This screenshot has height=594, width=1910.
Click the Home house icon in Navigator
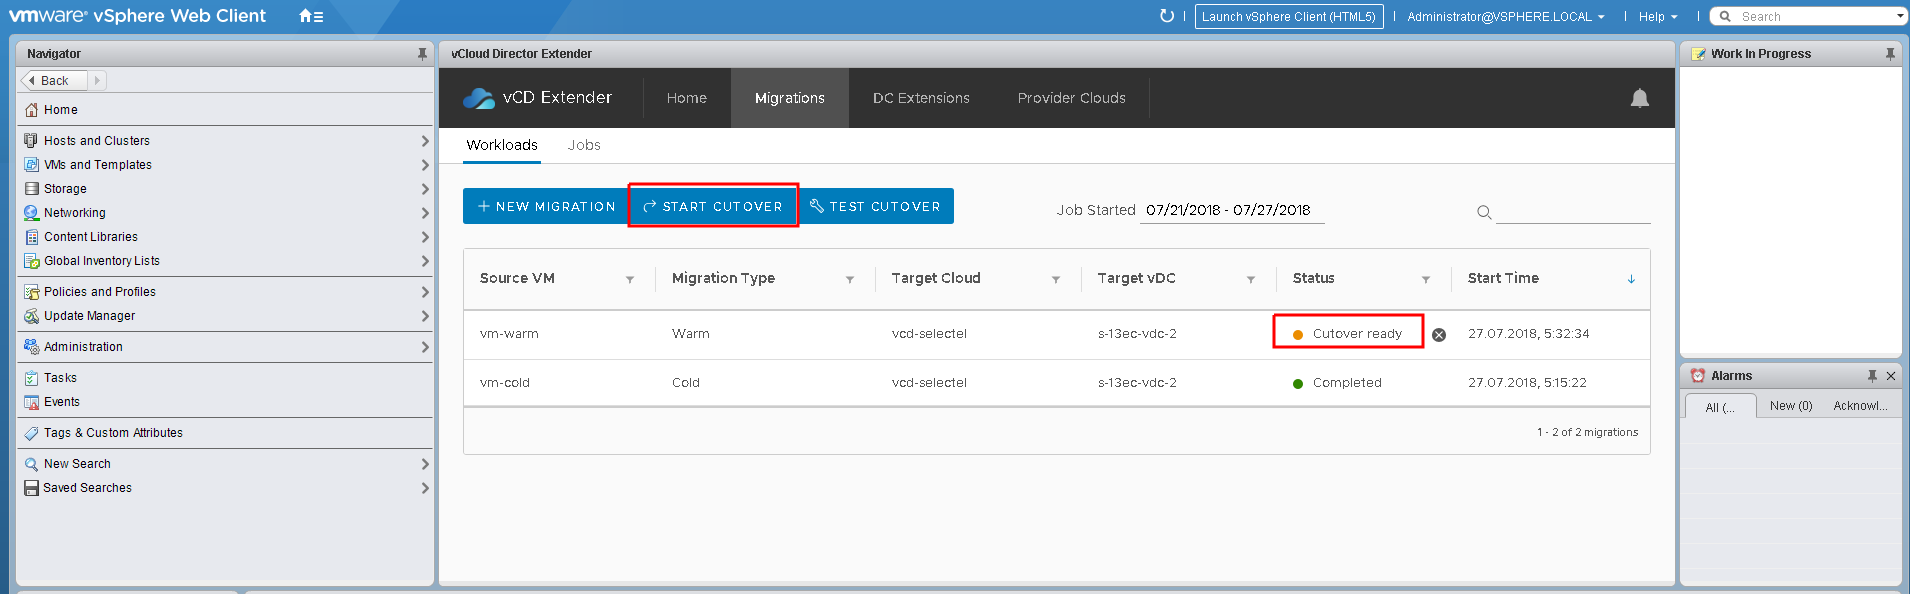pyautogui.click(x=31, y=110)
